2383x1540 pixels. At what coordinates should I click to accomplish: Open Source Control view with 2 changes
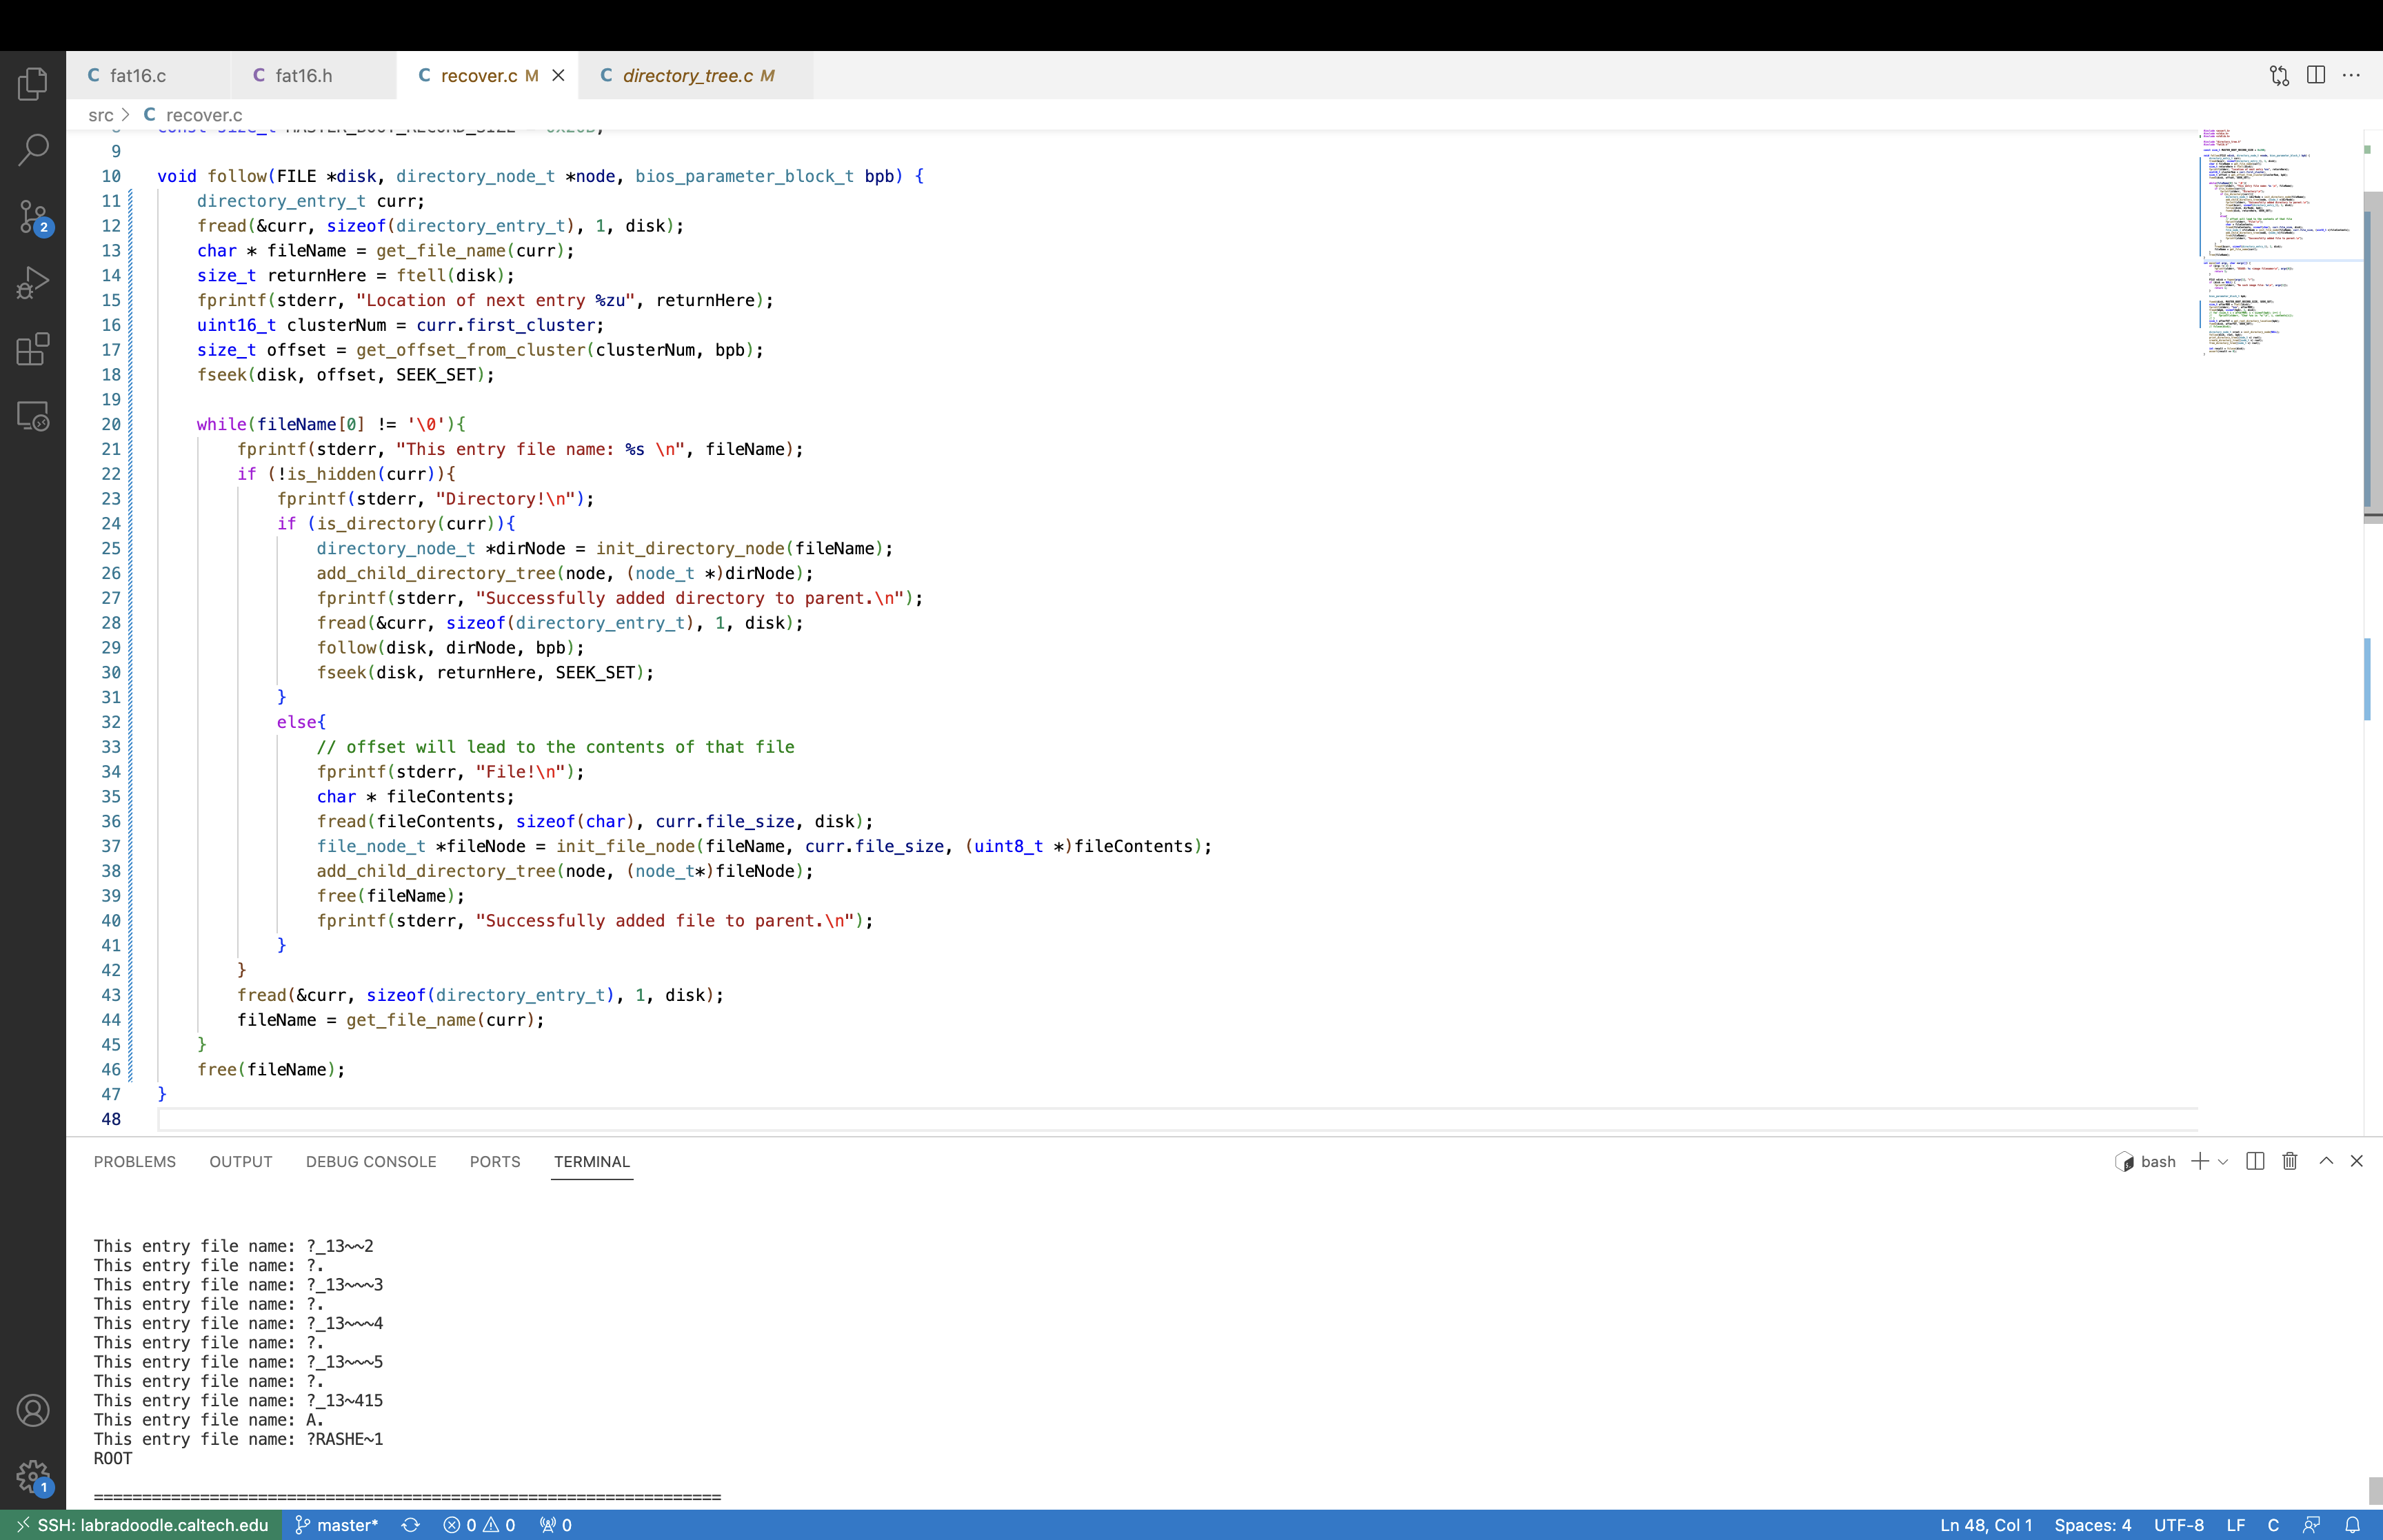pyautogui.click(x=33, y=216)
